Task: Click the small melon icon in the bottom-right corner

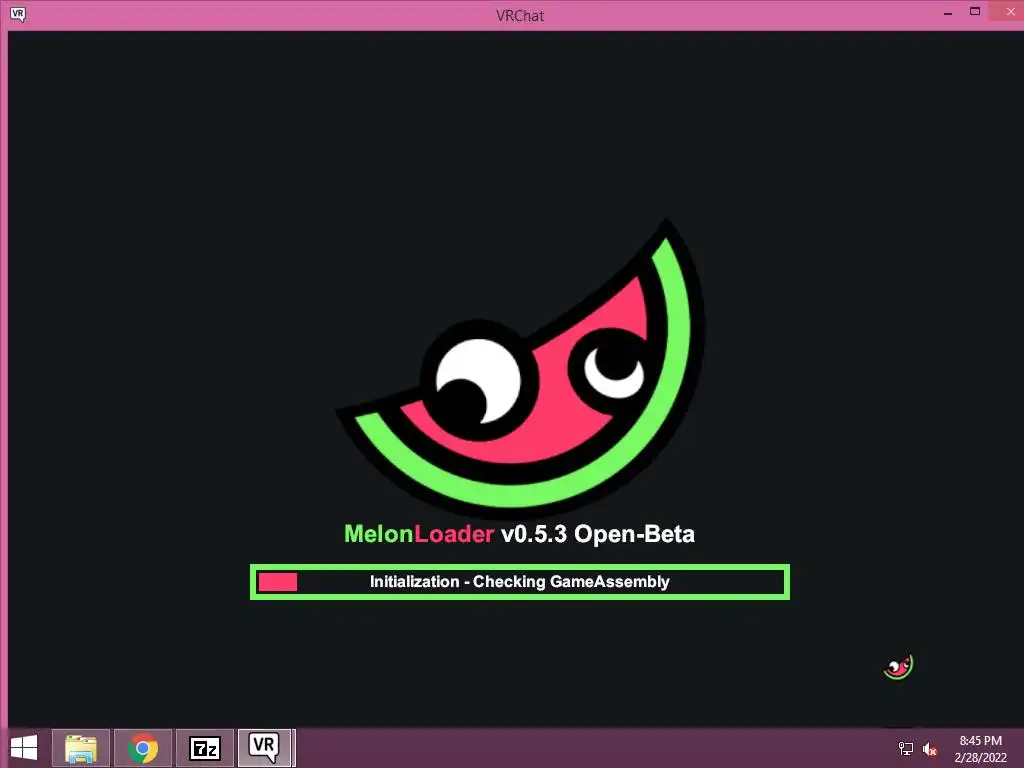Action: (899, 667)
